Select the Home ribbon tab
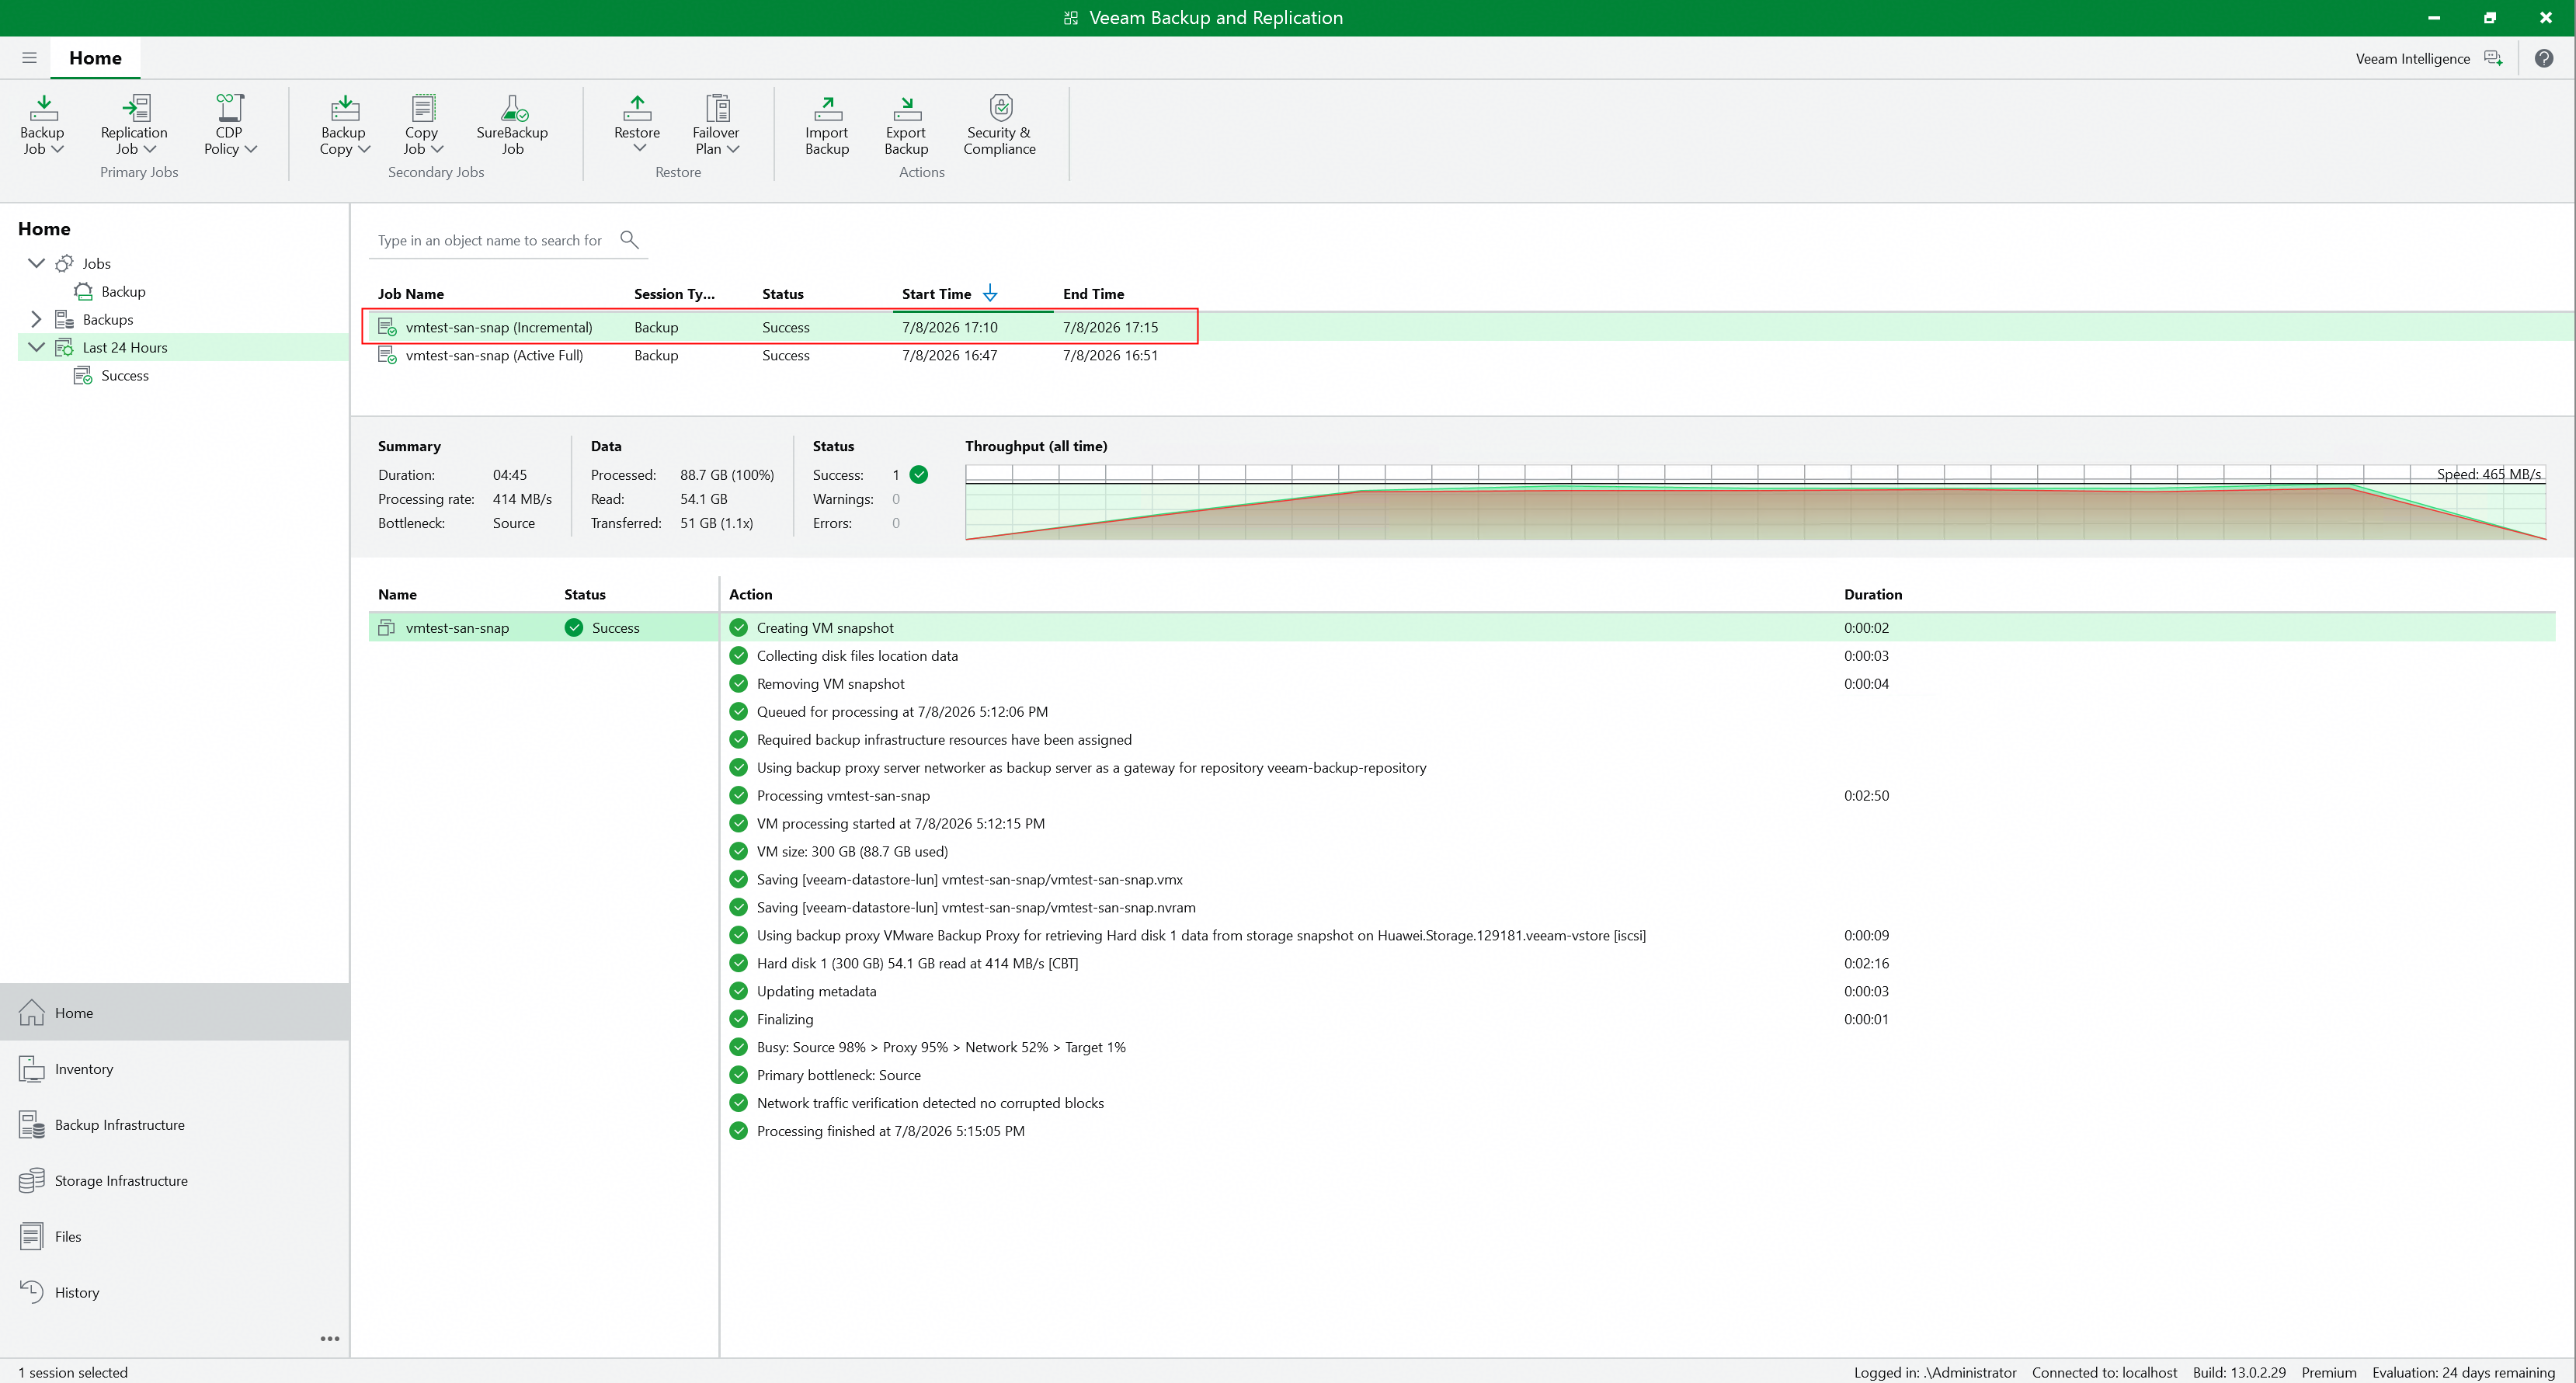Screen dimensions: 2576x1383 tap(95, 58)
